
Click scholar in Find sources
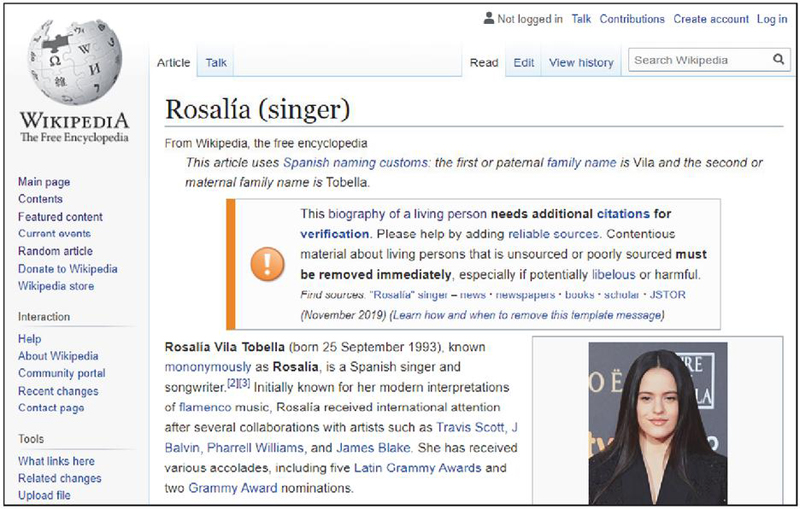621,295
